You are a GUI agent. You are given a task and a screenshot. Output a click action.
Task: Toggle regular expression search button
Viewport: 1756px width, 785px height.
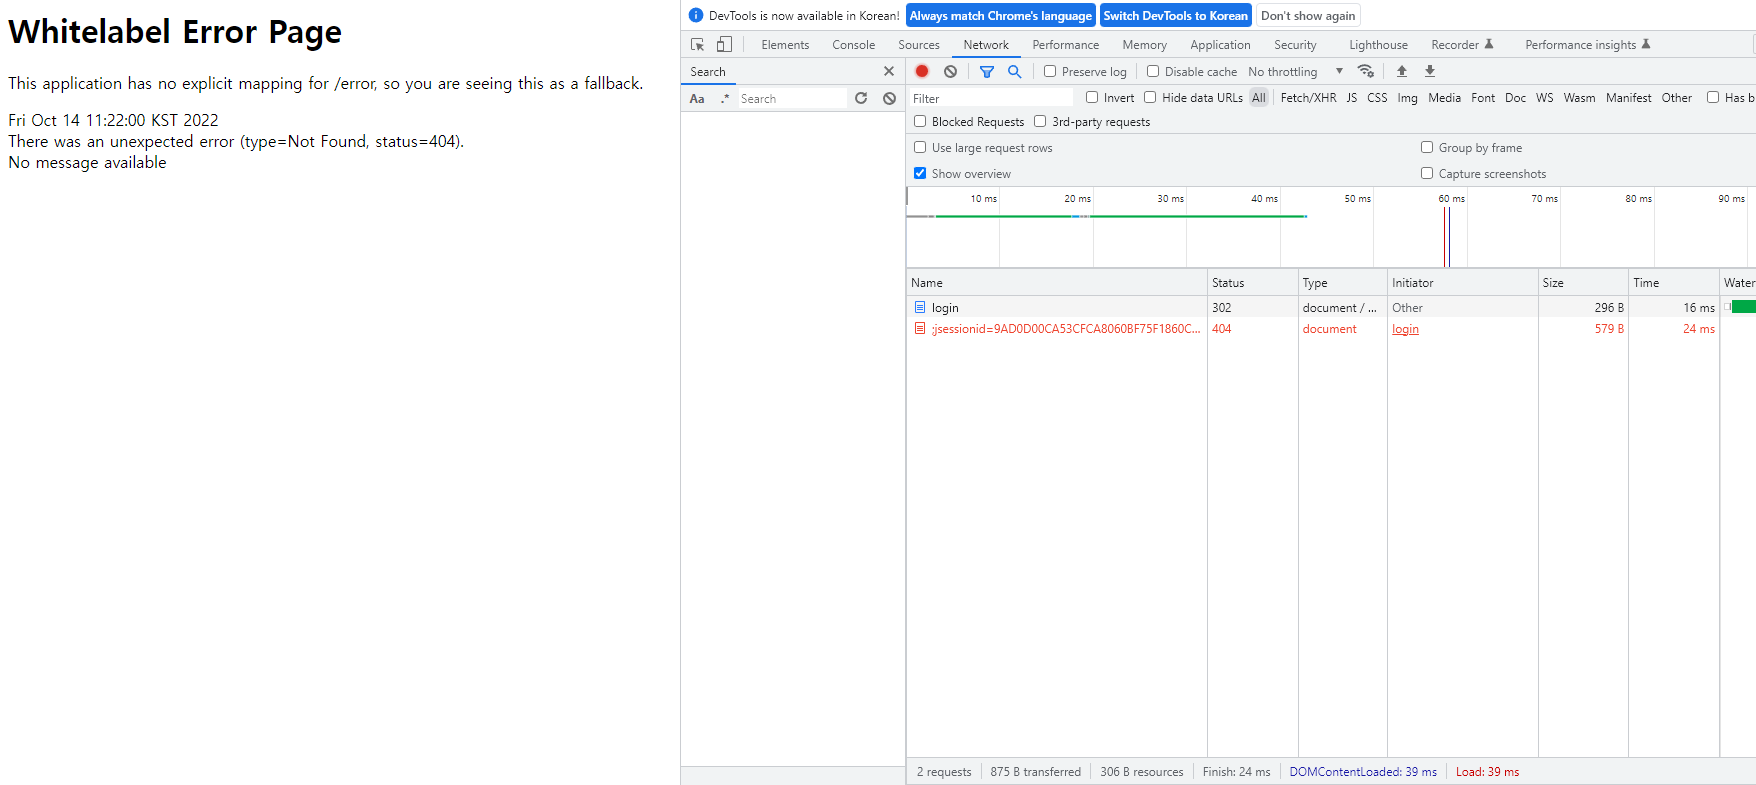tap(724, 98)
